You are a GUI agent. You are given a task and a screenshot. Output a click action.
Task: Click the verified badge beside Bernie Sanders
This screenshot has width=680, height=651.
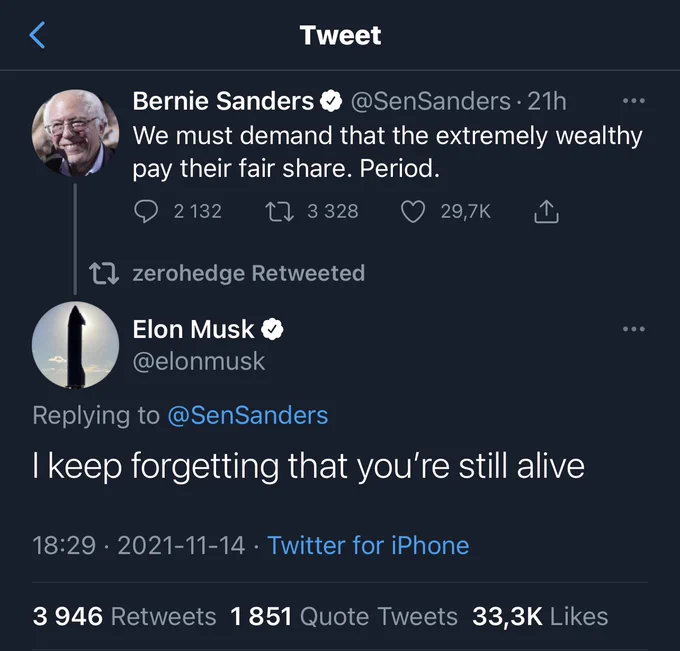point(331,101)
